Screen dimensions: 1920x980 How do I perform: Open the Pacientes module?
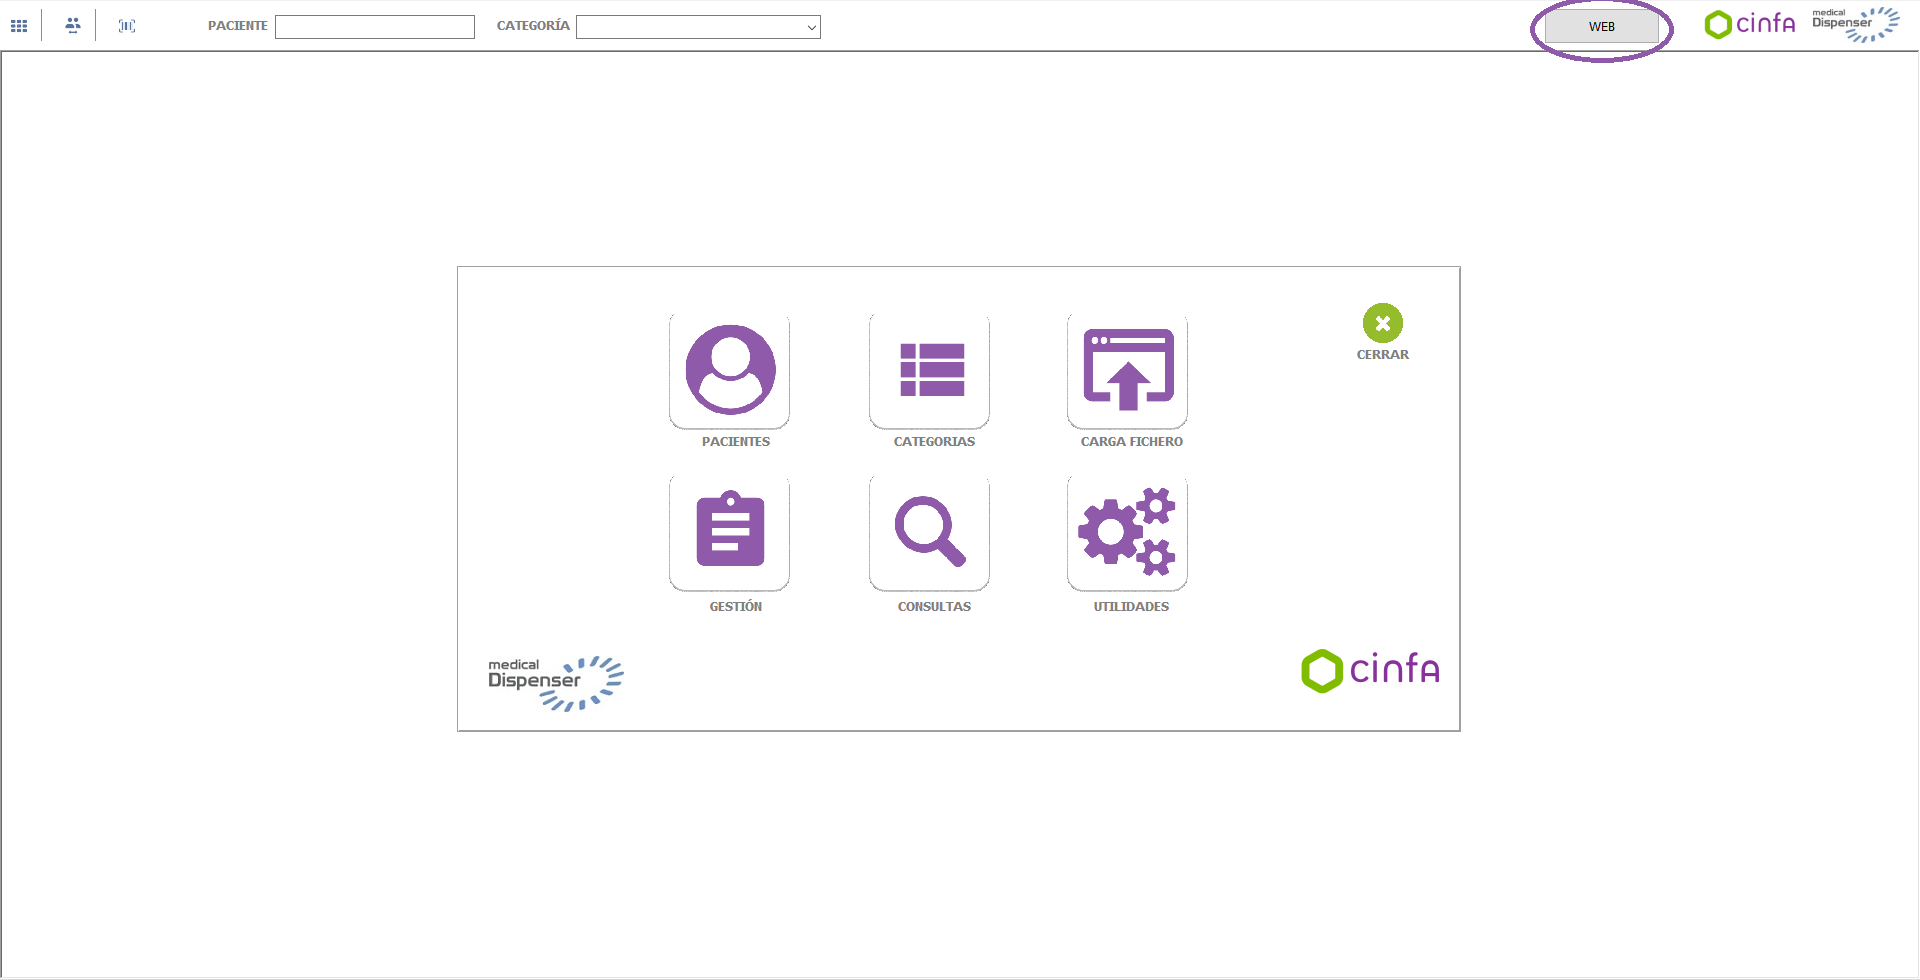coord(730,371)
